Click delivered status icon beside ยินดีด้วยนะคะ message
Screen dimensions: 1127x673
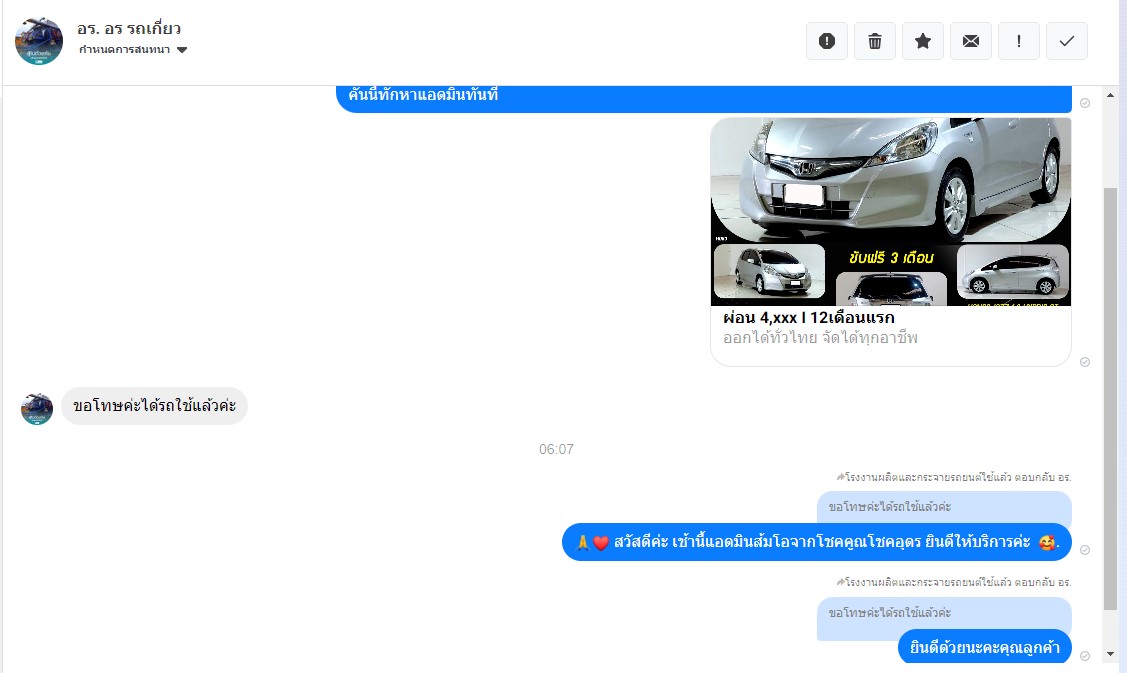click(x=1085, y=656)
